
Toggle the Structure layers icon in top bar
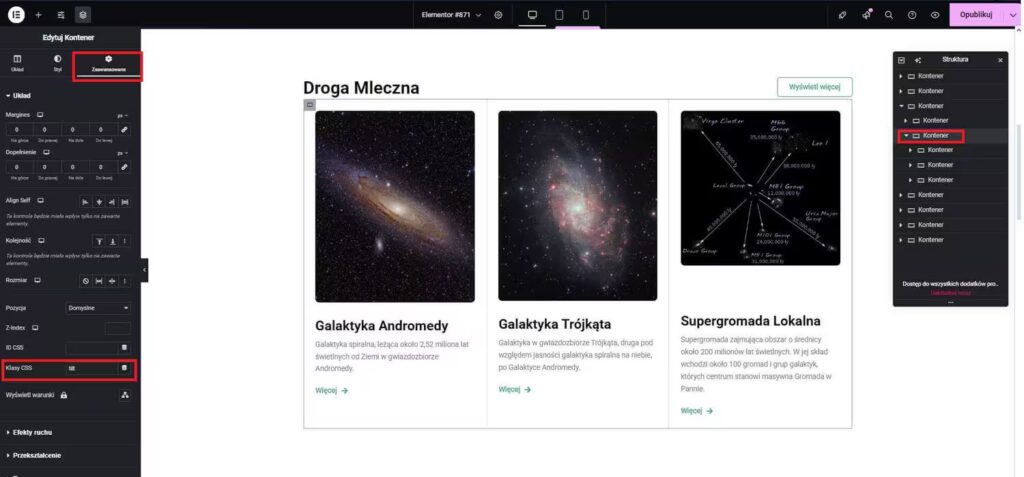[83, 14]
